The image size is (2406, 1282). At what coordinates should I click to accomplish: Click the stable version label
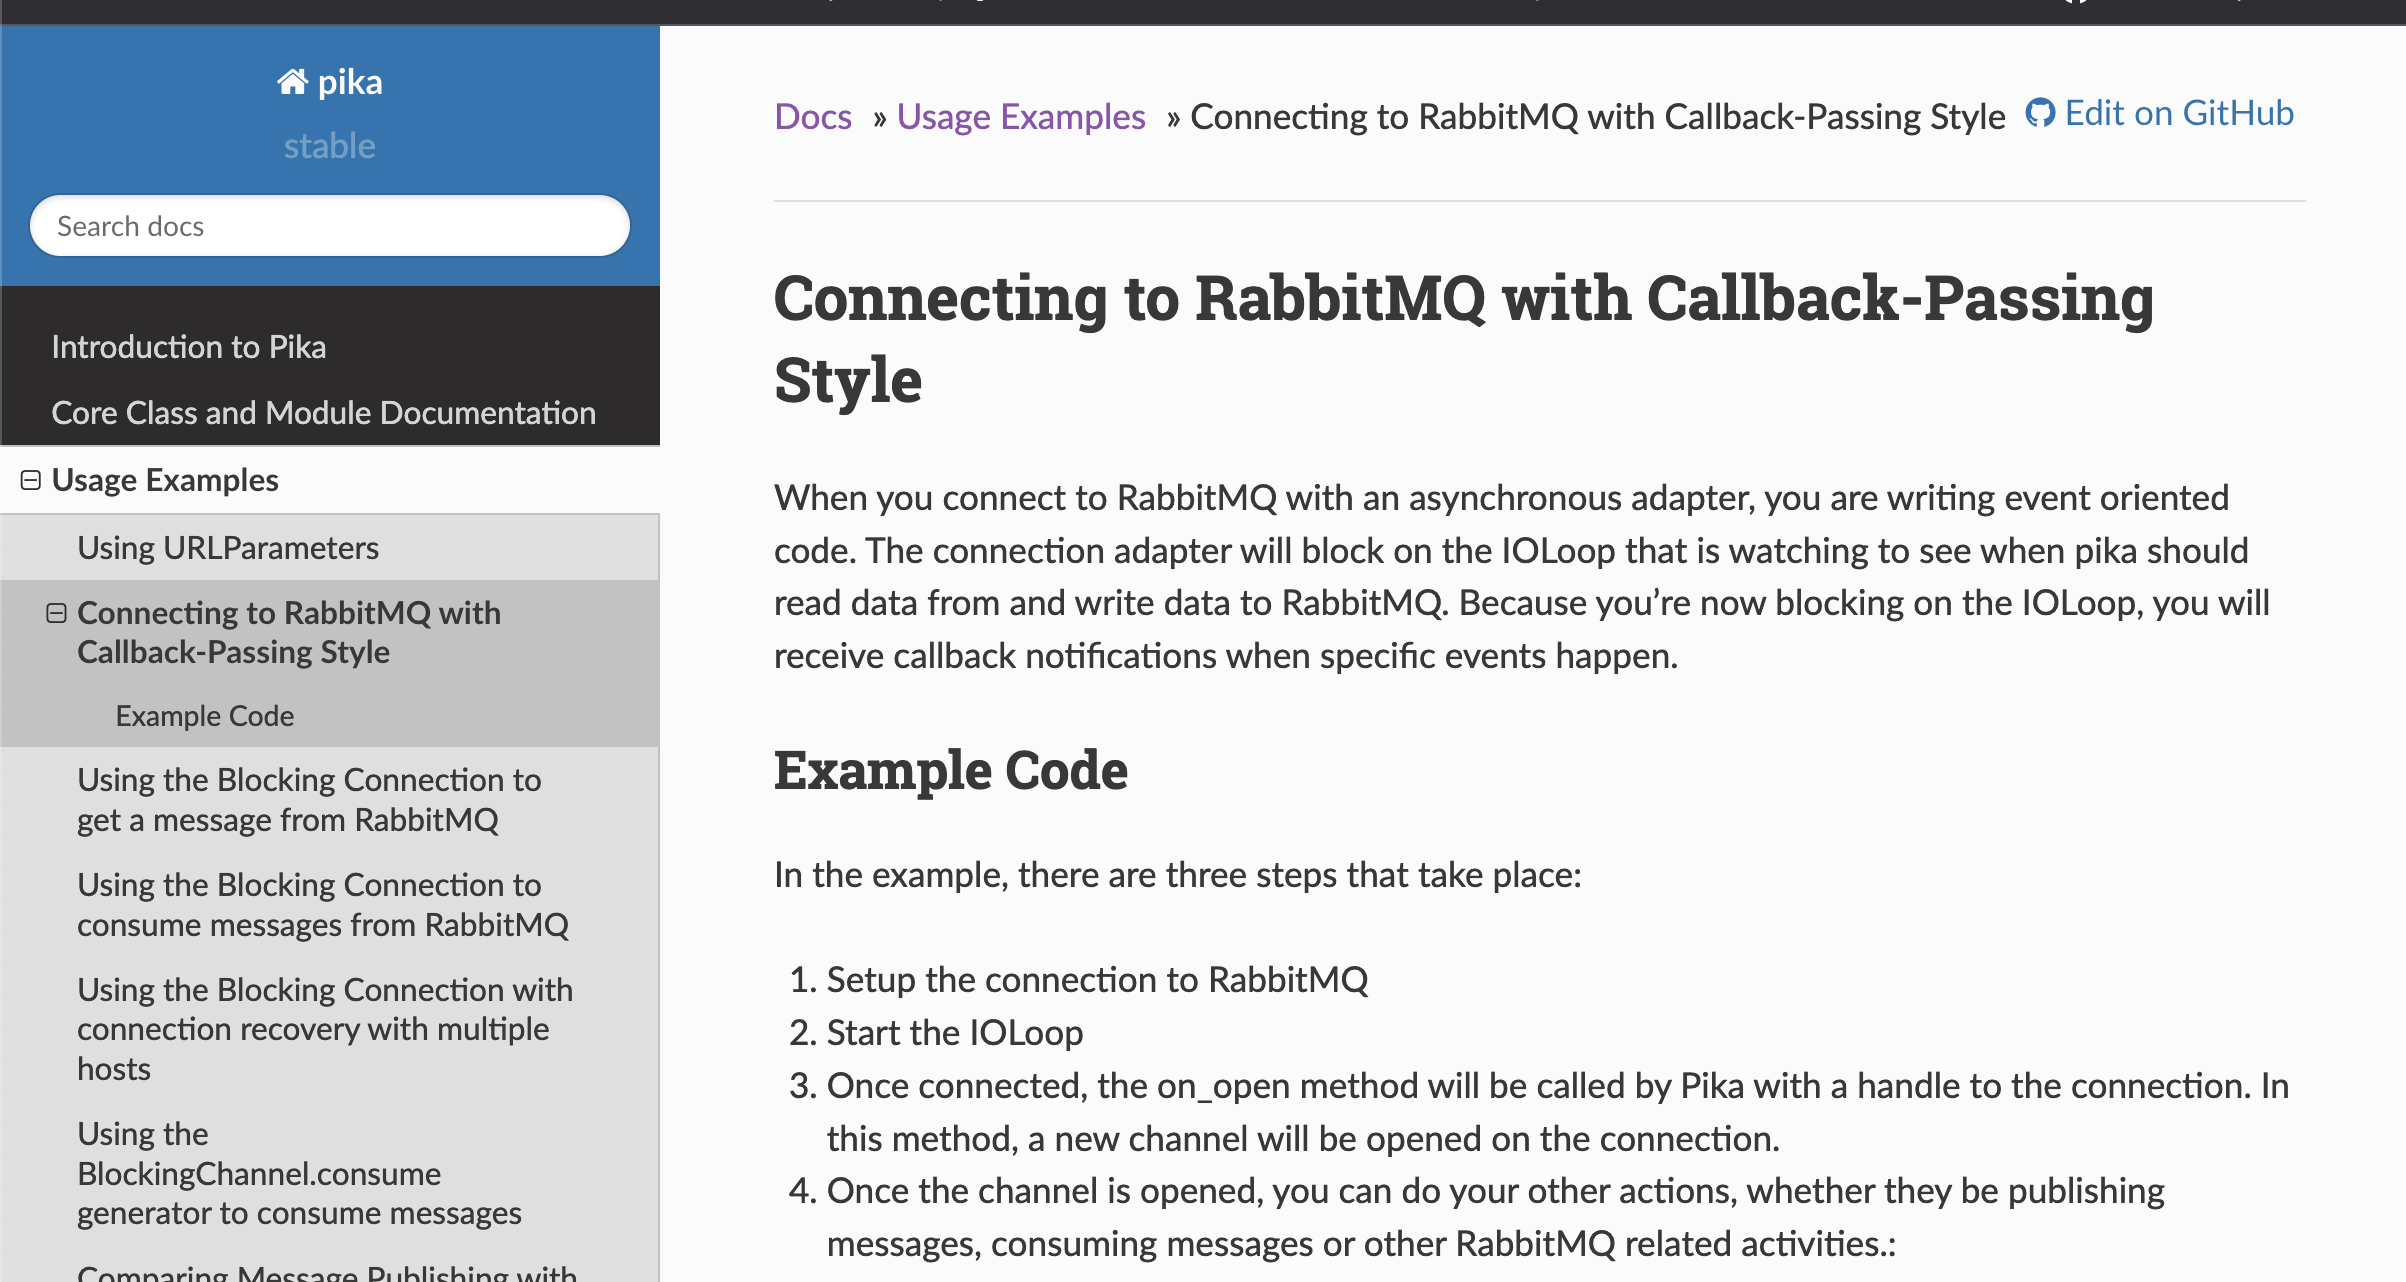coord(329,146)
